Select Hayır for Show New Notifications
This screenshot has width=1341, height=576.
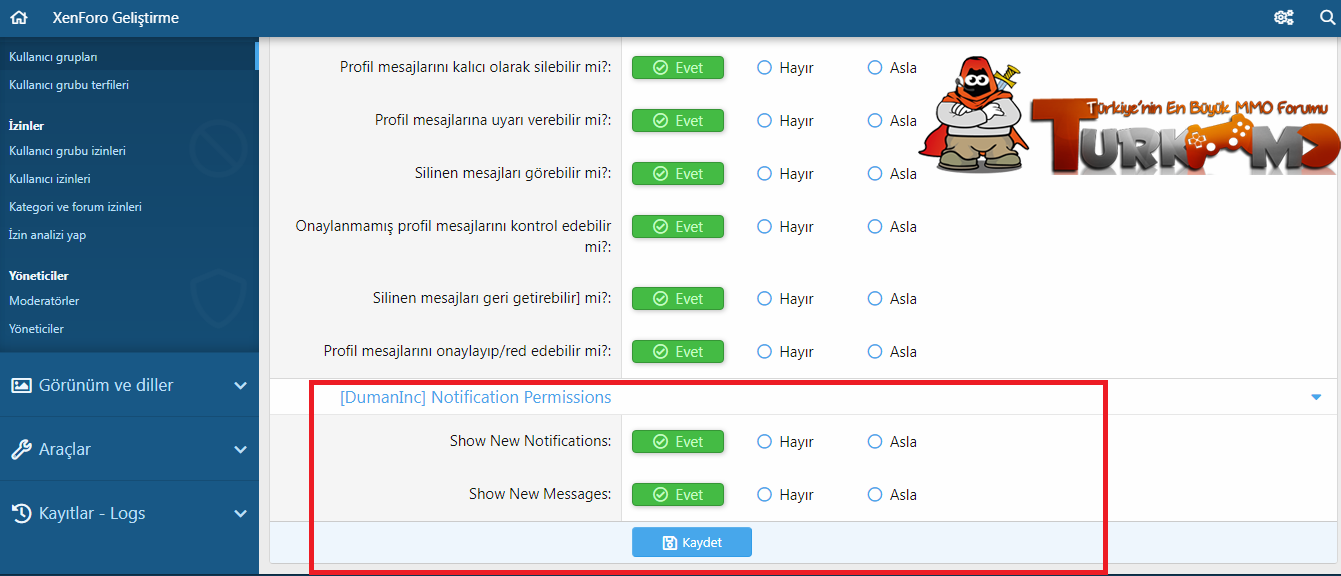[x=785, y=442]
